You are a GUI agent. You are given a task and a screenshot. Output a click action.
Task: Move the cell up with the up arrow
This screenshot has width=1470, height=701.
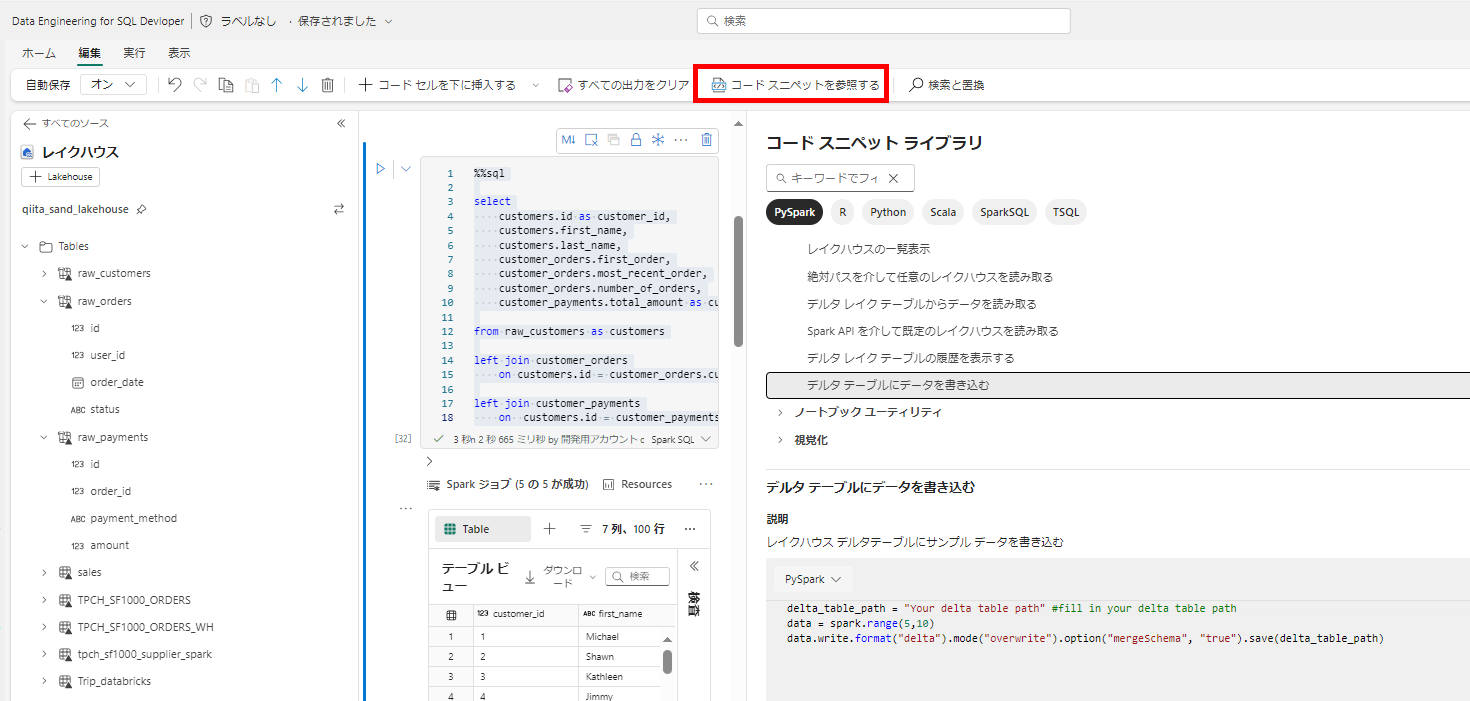coord(277,85)
